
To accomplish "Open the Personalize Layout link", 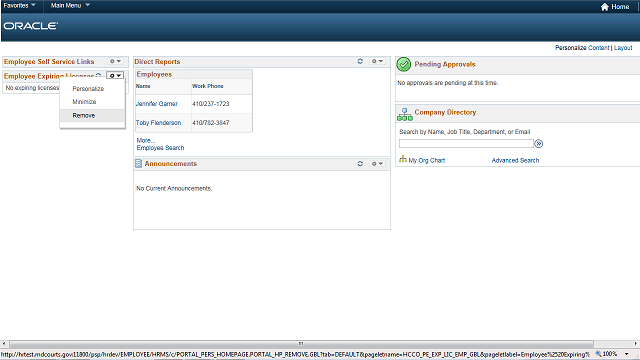I will (623, 48).
